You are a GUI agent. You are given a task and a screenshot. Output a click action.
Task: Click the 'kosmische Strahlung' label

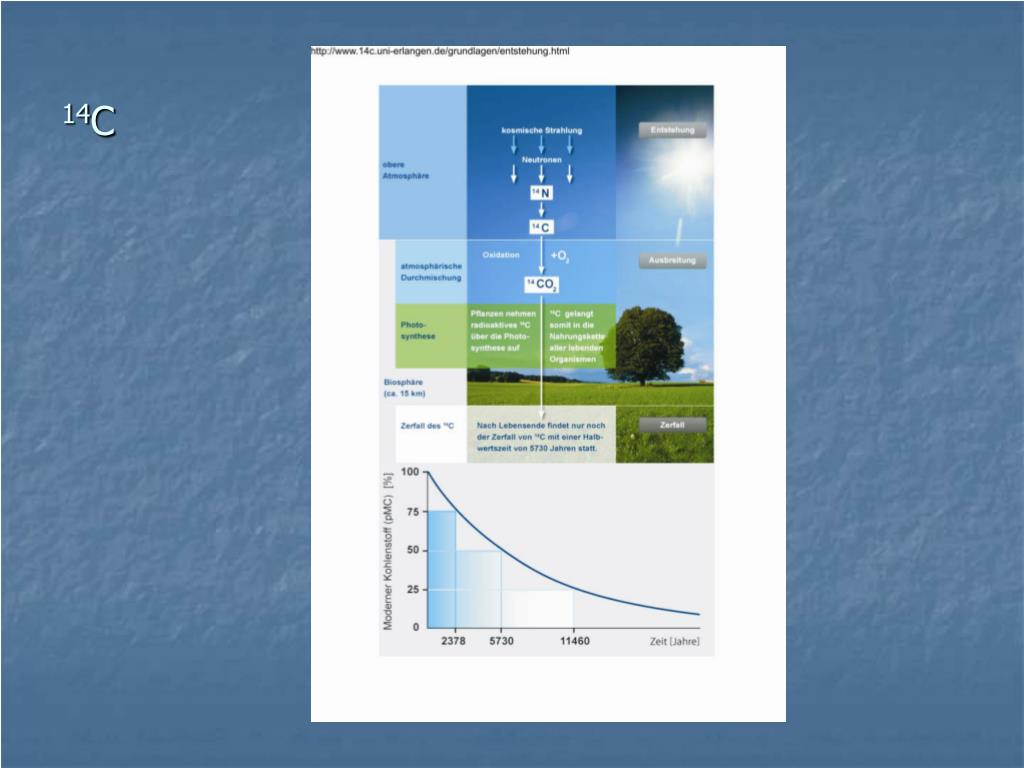541,130
